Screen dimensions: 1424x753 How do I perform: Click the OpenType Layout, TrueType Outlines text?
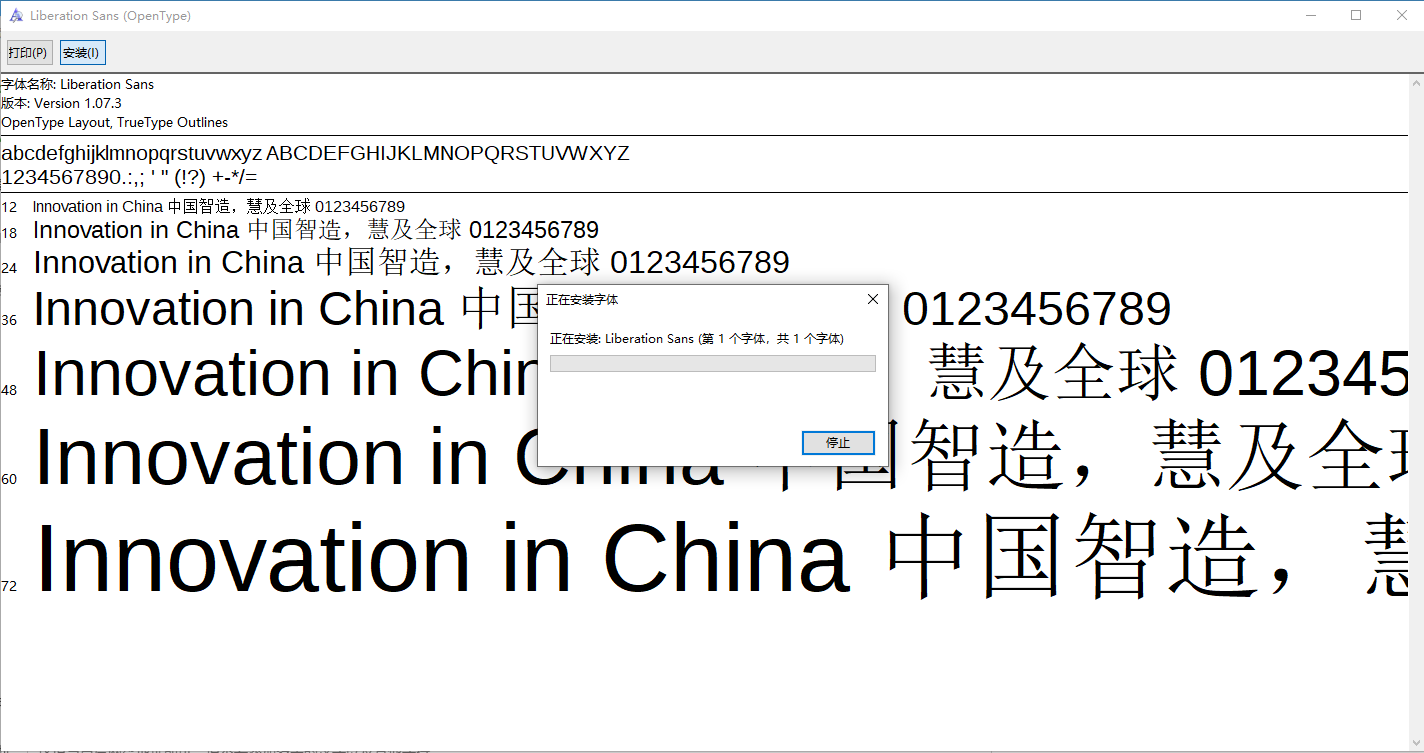click(x=115, y=122)
